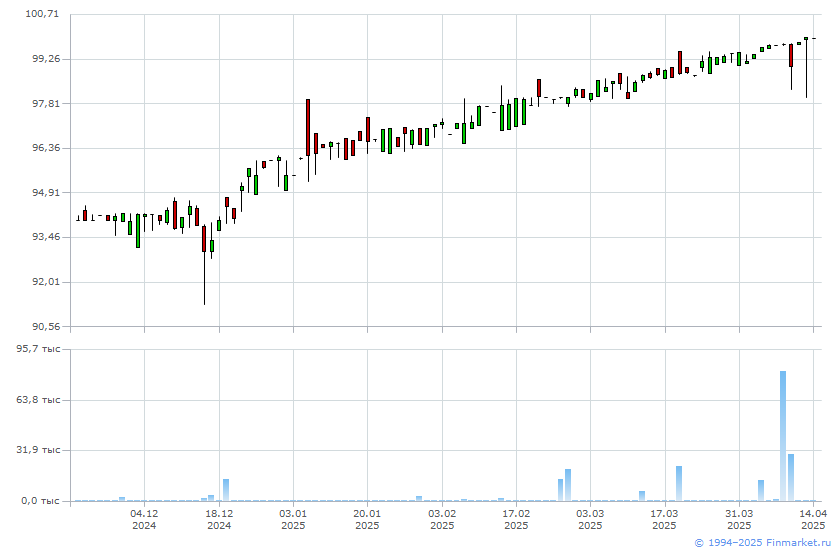Click the volume label 95,7 тыс
The width and height of the screenshot is (840, 550).
pyautogui.click(x=38, y=349)
